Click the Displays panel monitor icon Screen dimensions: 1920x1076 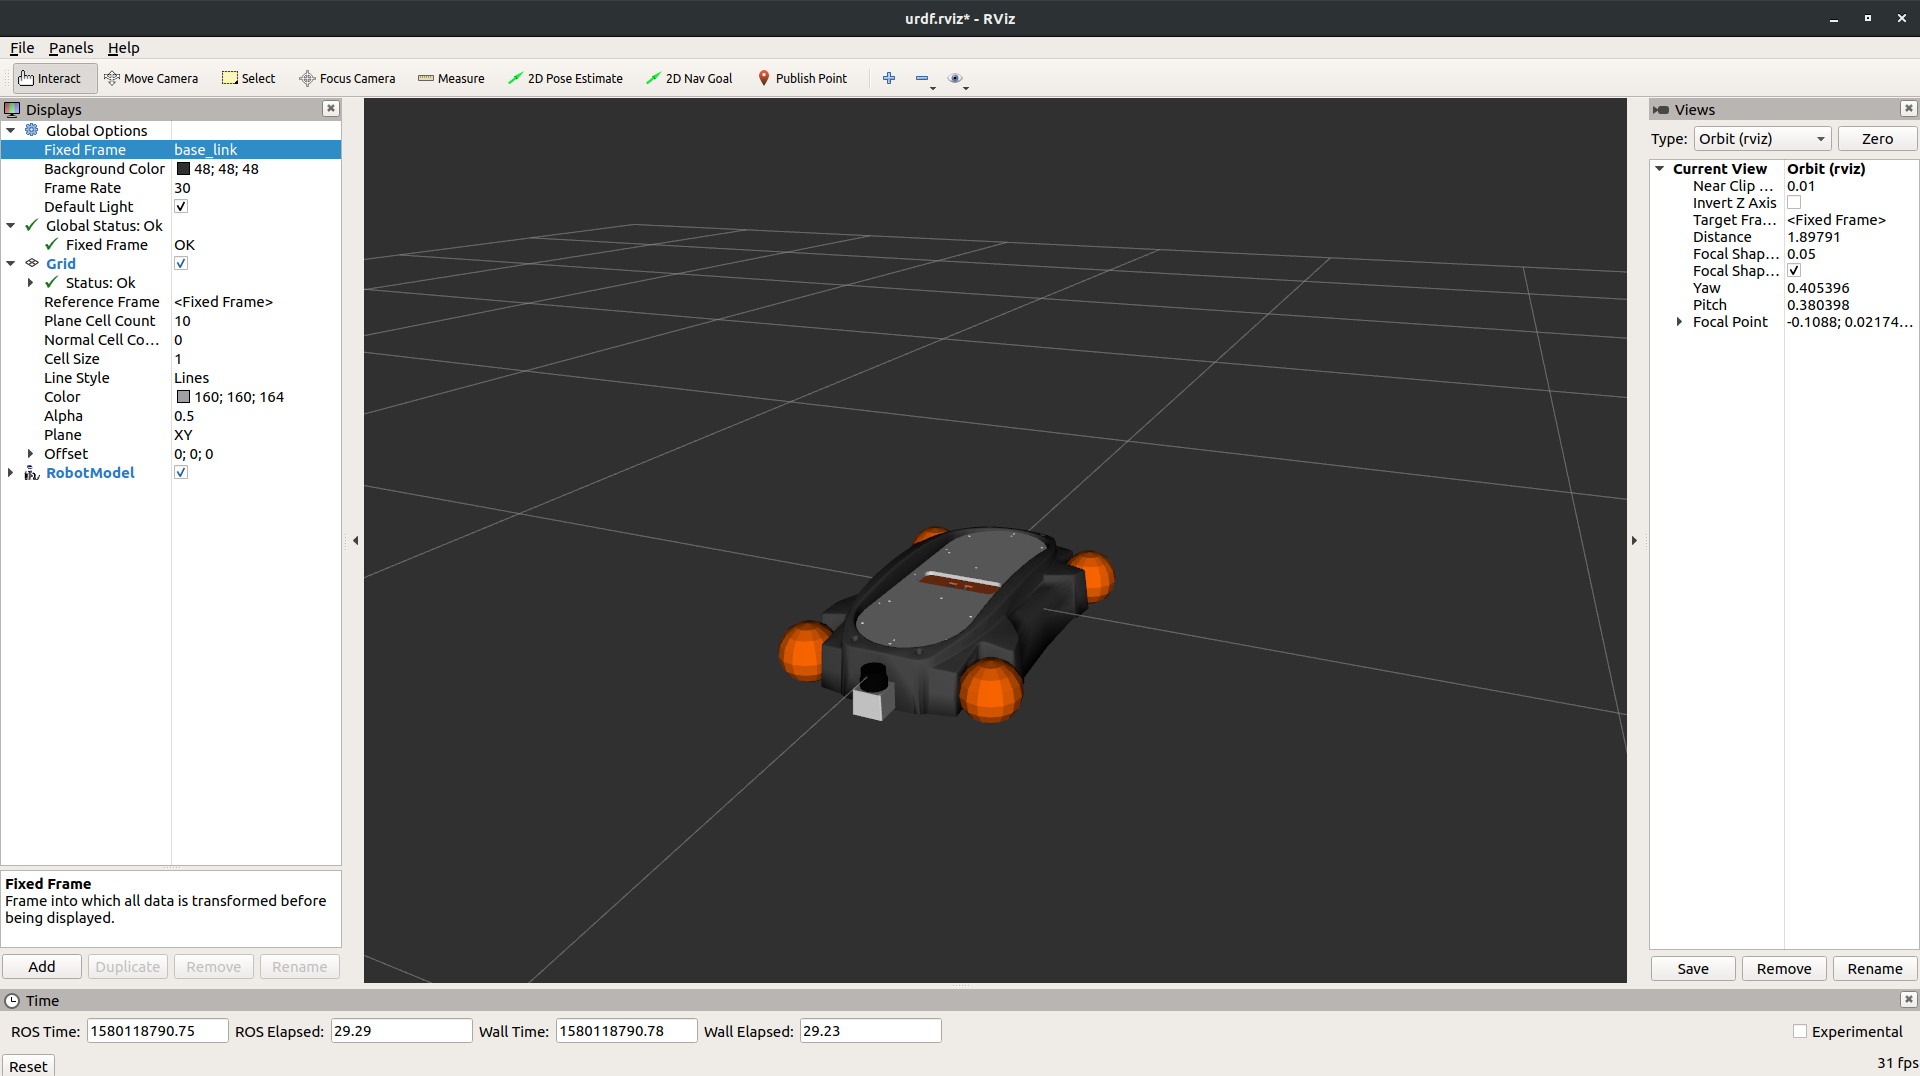tap(12, 109)
